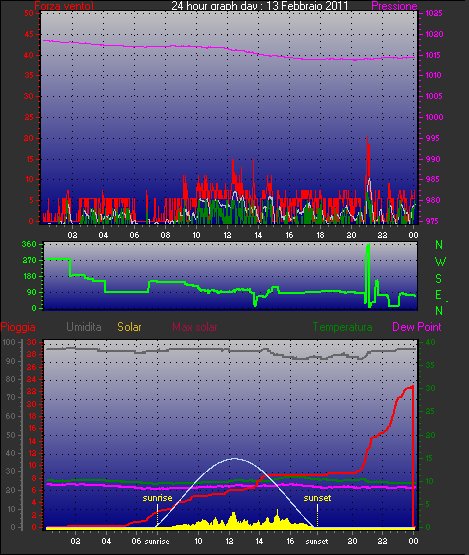Click the 'Umidita' humidity legend label

point(84,327)
